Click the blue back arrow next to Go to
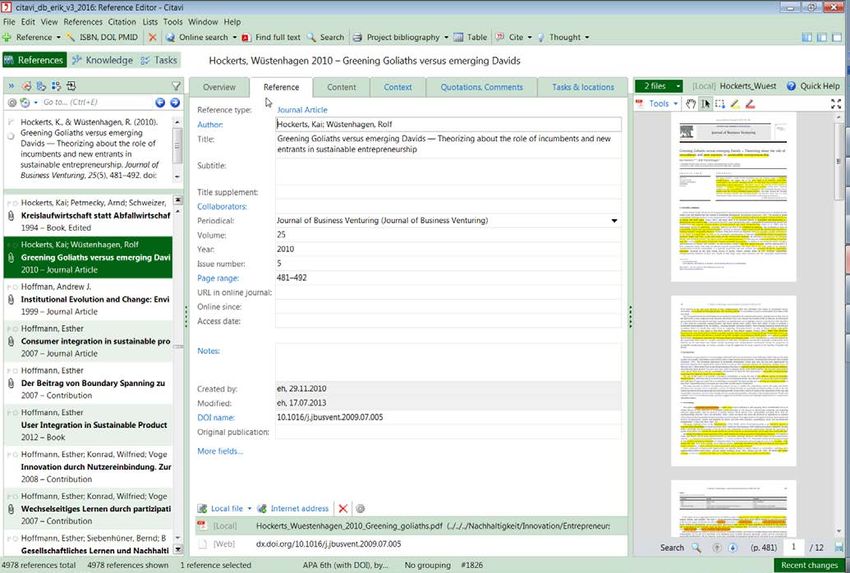The image size is (850, 573). click(160, 102)
